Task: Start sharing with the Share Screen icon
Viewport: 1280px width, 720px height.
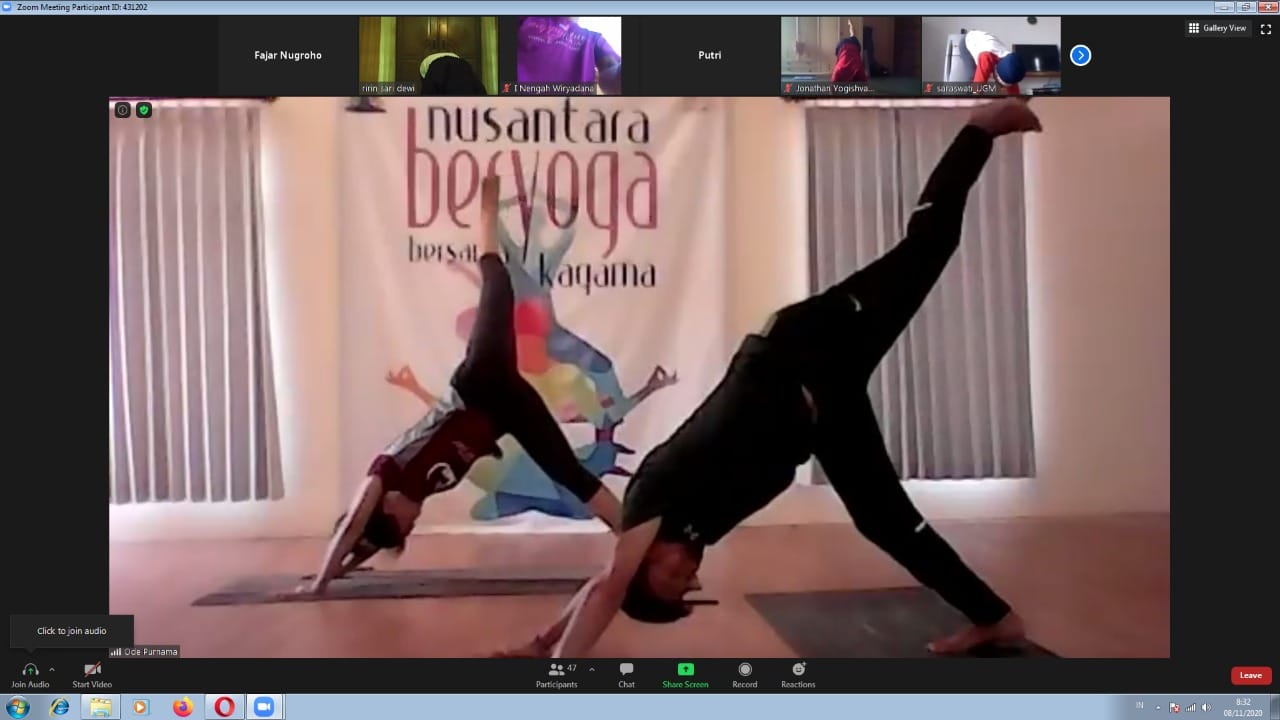Action: click(x=685, y=670)
